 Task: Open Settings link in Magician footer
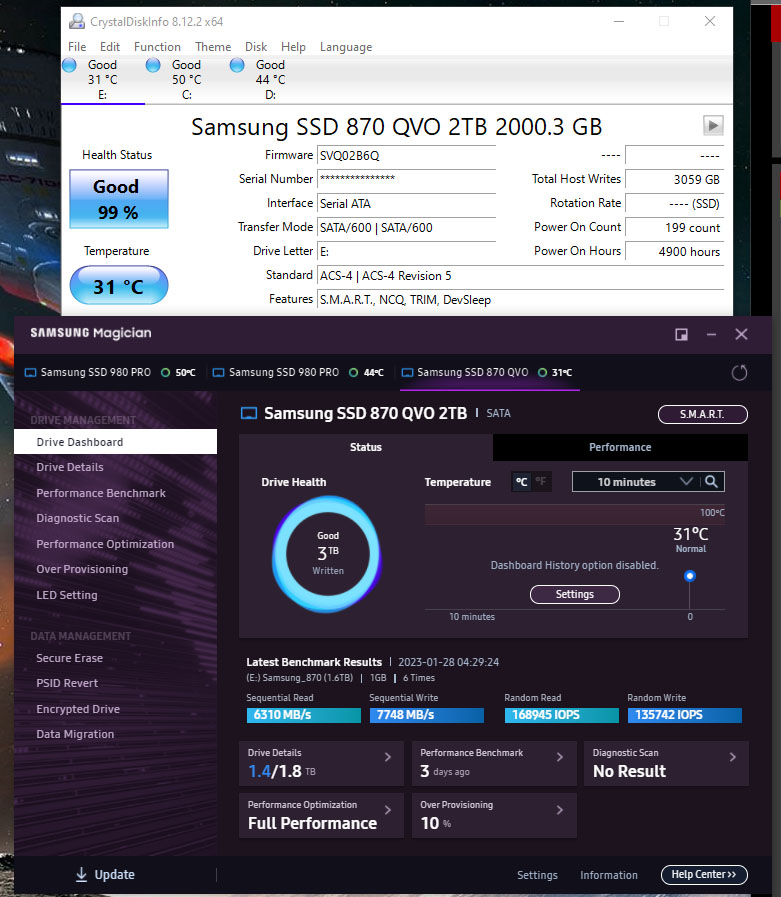[x=537, y=875]
